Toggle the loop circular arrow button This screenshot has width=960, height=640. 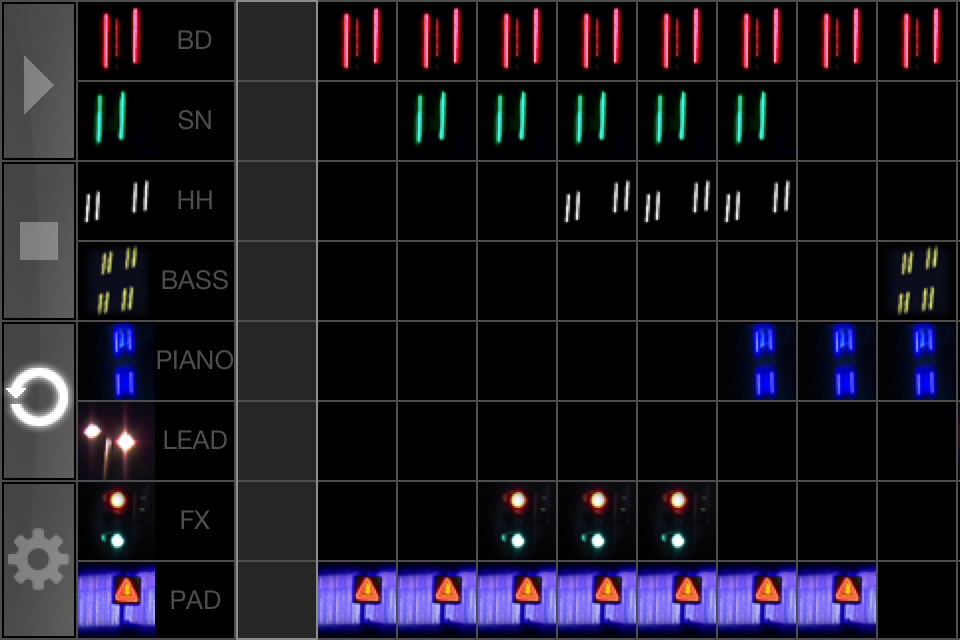click(39, 399)
